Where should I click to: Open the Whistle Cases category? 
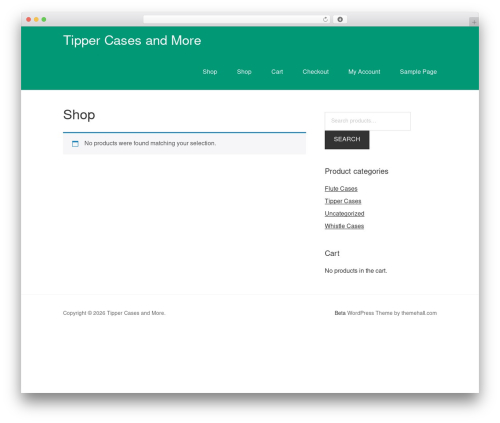click(x=344, y=226)
